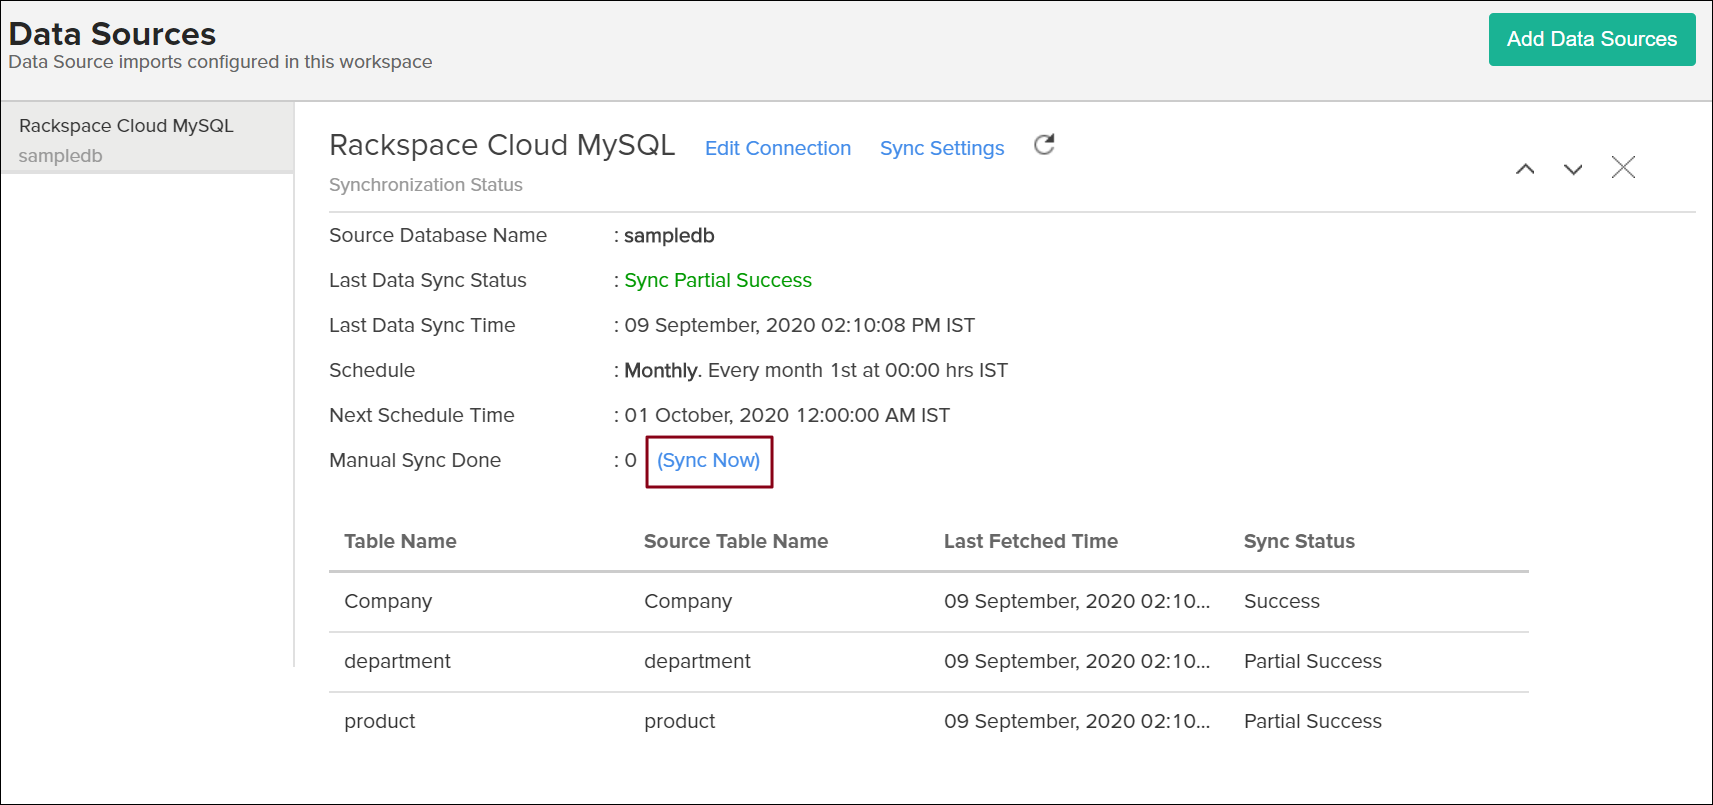This screenshot has width=1713, height=805.
Task: Open the Edit Connection link
Action: coord(777,148)
